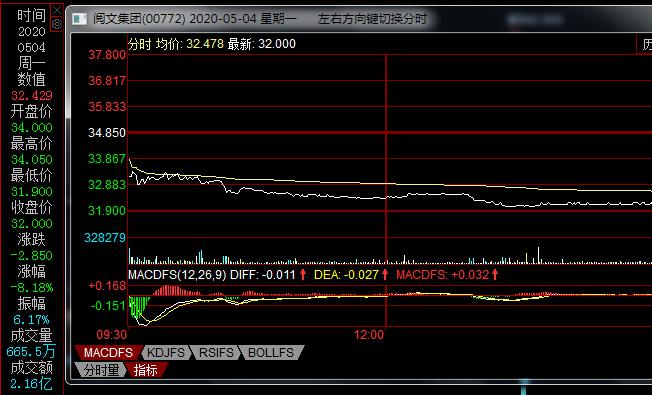Click the red arrow next to DEA value

385,274
